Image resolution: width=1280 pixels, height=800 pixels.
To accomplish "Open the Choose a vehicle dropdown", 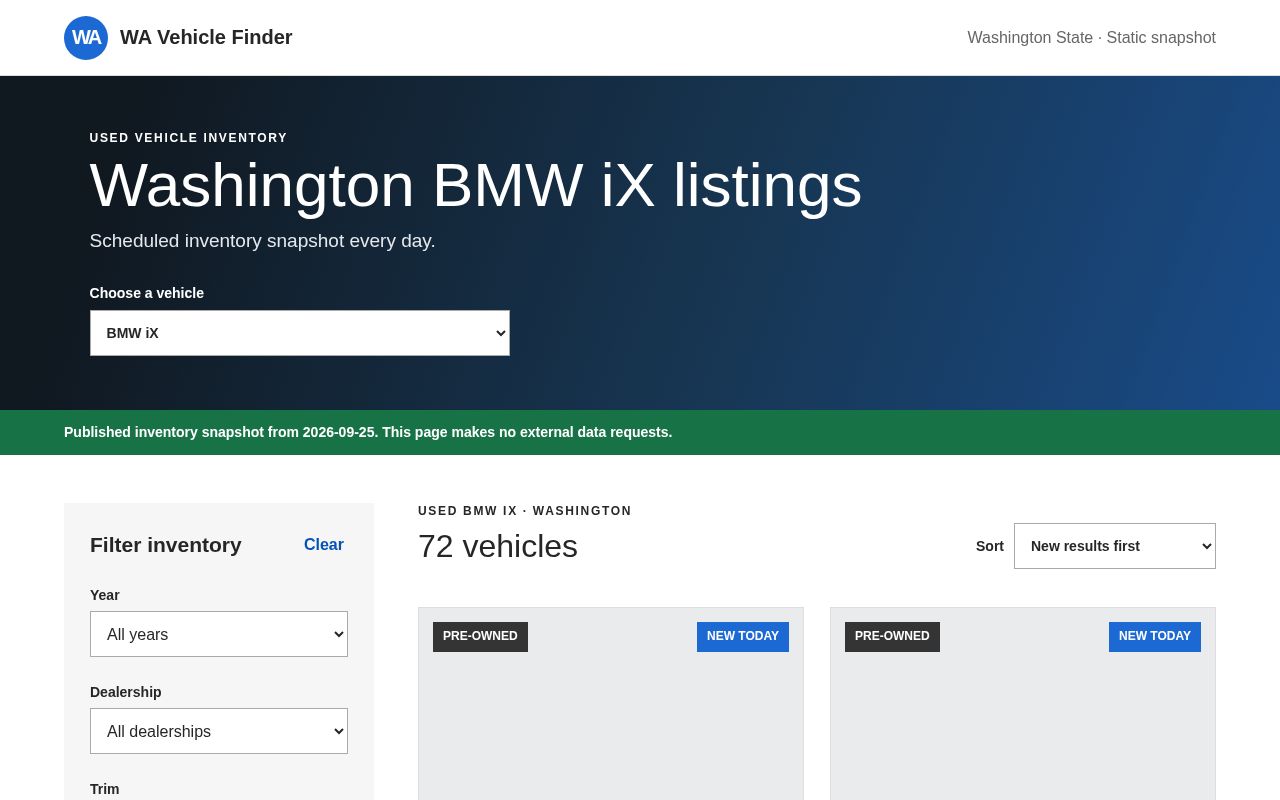I will [300, 333].
